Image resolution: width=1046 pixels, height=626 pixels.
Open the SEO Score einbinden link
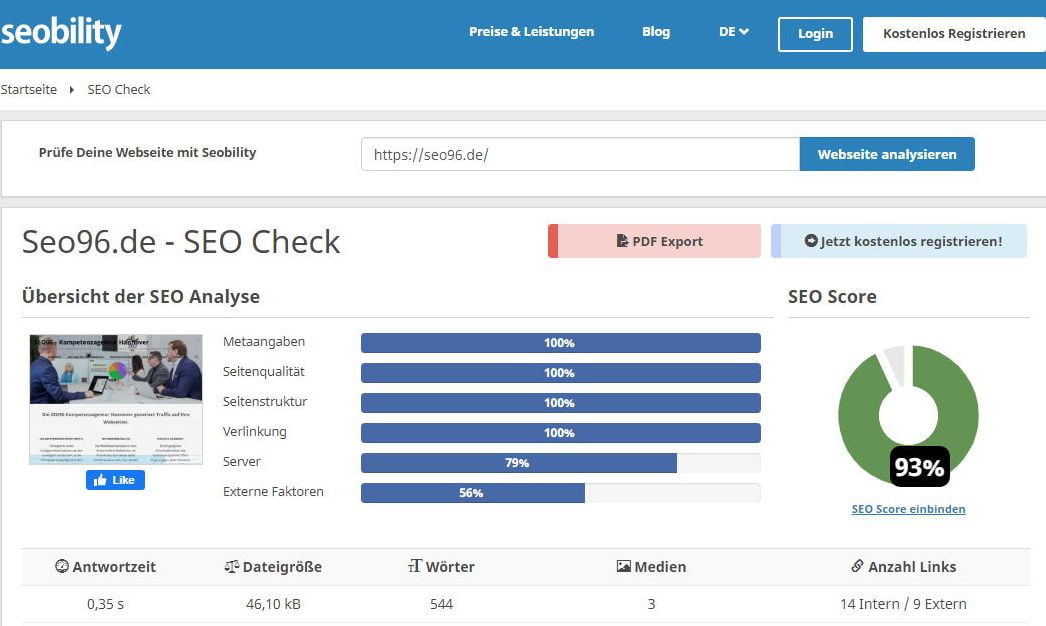point(908,509)
